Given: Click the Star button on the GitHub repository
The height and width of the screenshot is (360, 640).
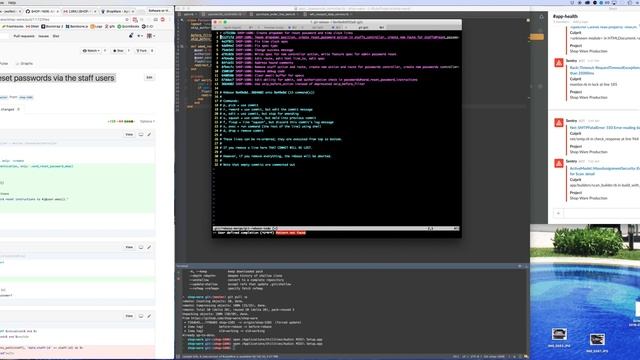Looking at the screenshot, I should click(x=118, y=51).
